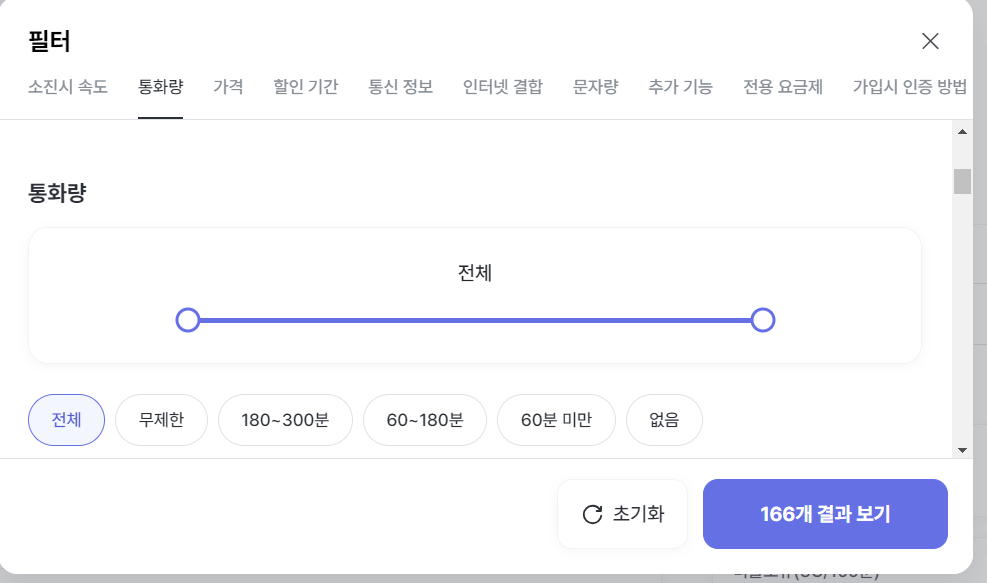The width and height of the screenshot is (987, 583).
Task: Click the middle of the 통화량 slider track
Action: [x=475, y=320]
